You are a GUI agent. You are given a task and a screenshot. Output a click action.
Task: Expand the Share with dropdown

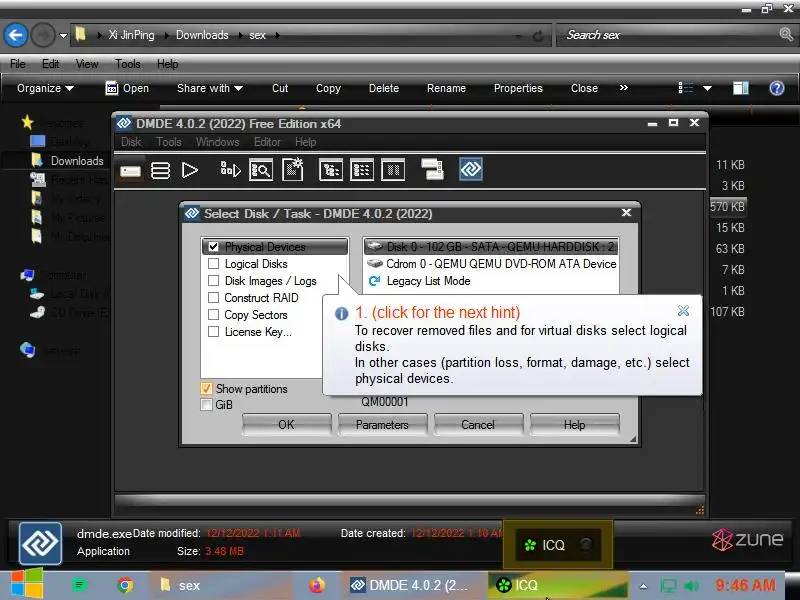coord(209,88)
